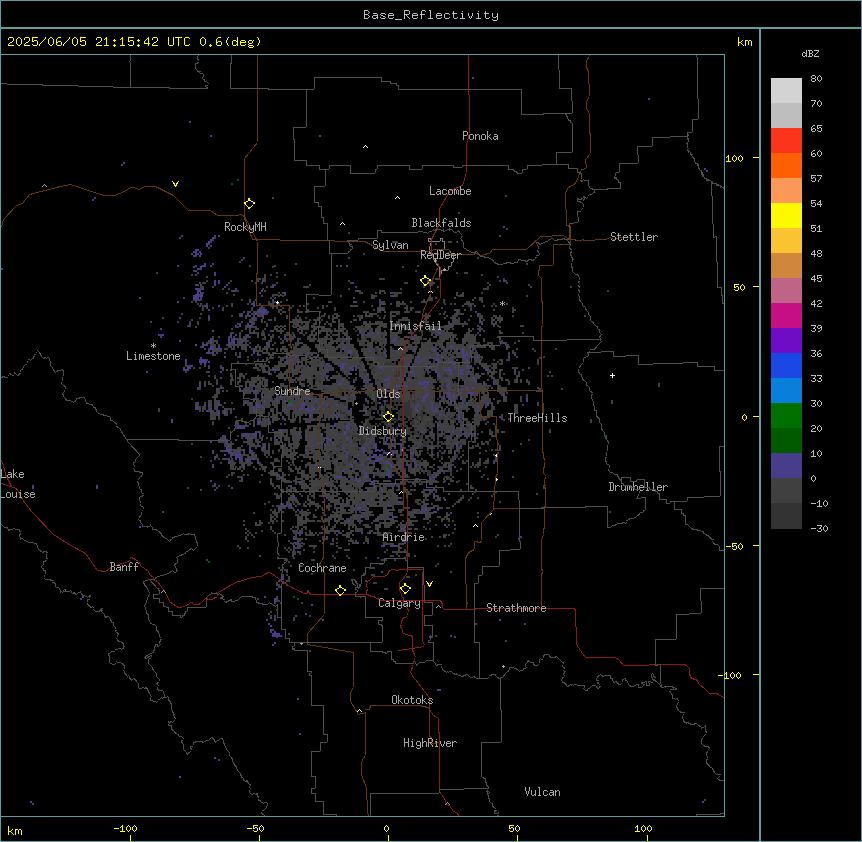This screenshot has width=862, height=842.
Task: Click the Blackfalds city label
Action: pos(441,223)
